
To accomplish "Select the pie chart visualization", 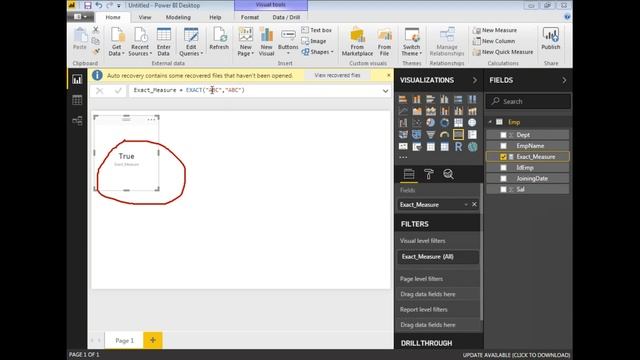I will point(431,123).
